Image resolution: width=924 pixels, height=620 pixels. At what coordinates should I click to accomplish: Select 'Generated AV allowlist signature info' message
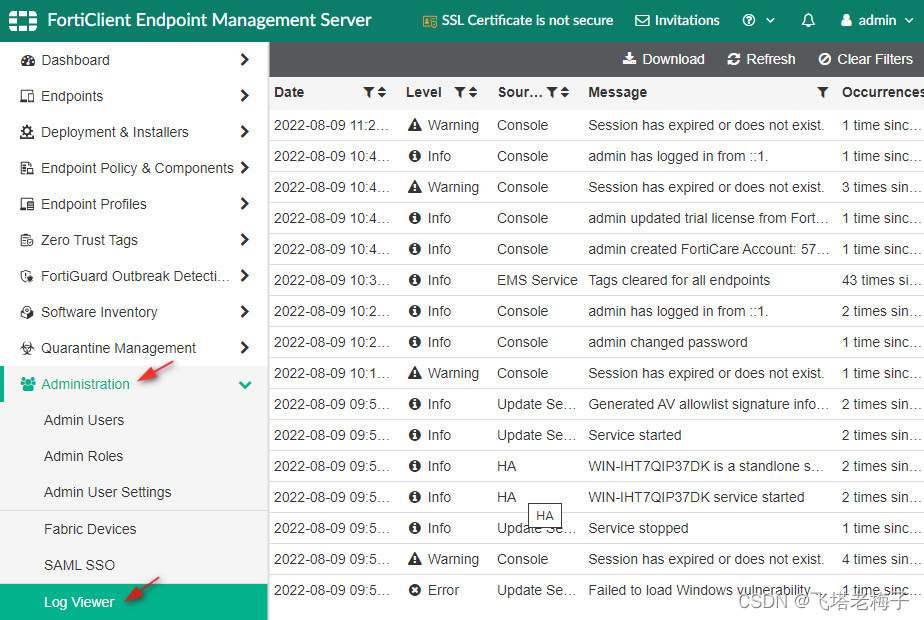pos(708,404)
